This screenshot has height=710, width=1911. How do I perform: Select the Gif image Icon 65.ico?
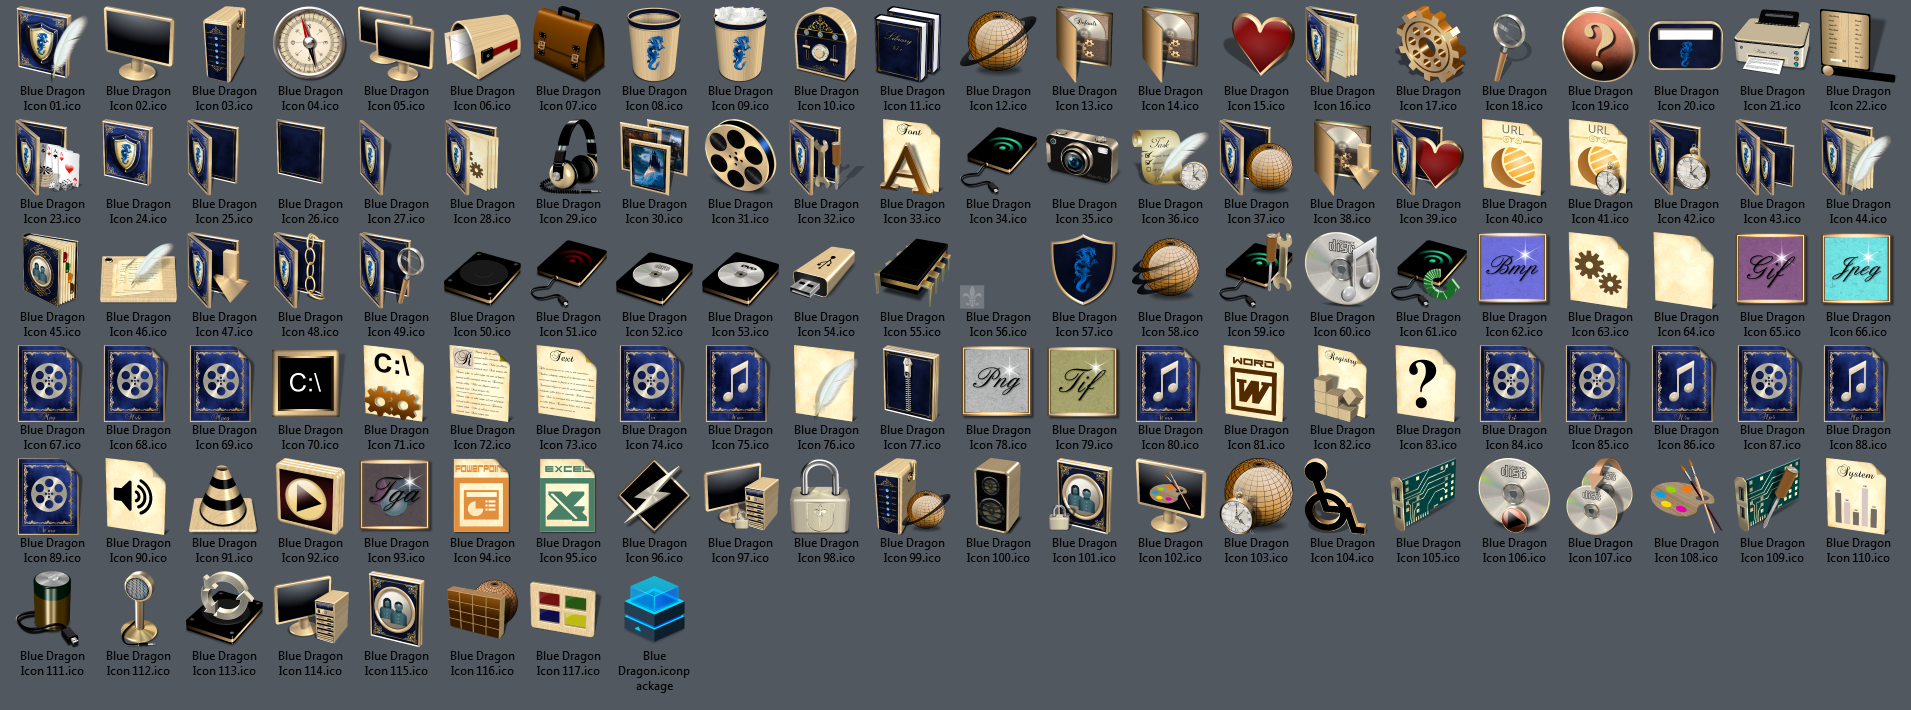click(1772, 270)
